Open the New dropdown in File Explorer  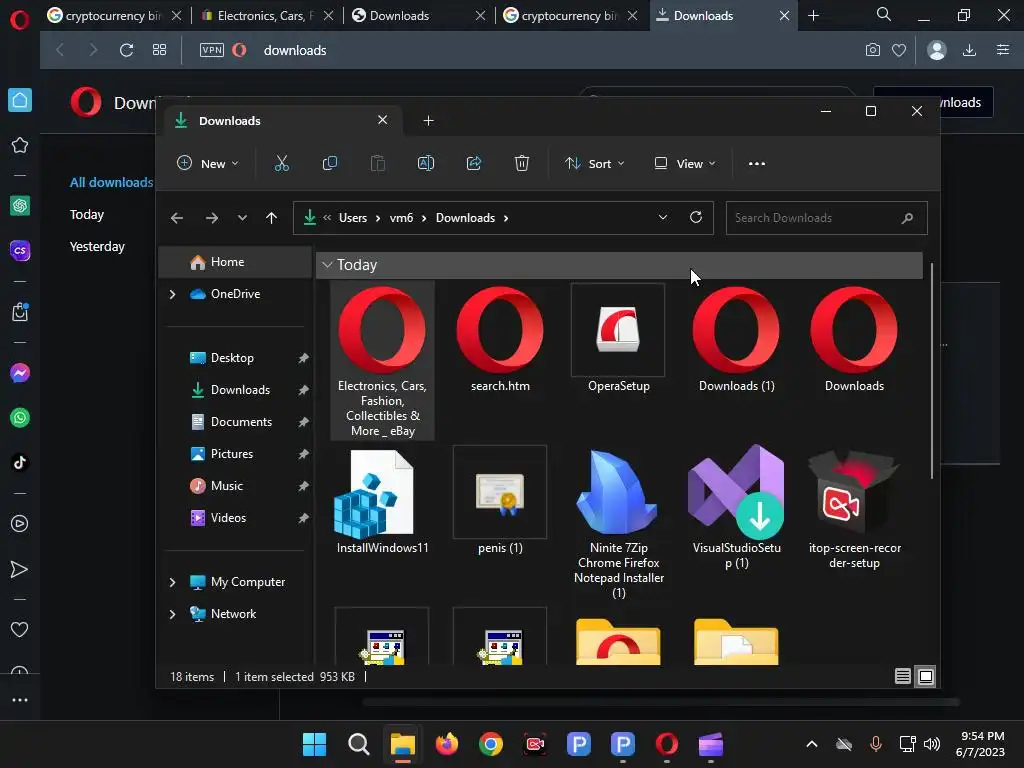pyautogui.click(x=208, y=163)
